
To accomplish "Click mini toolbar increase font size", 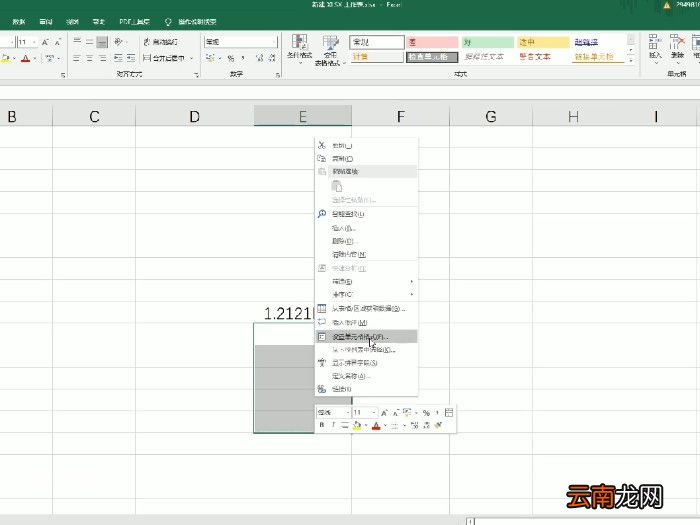I will pyautogui.click(x=384, y=412).
